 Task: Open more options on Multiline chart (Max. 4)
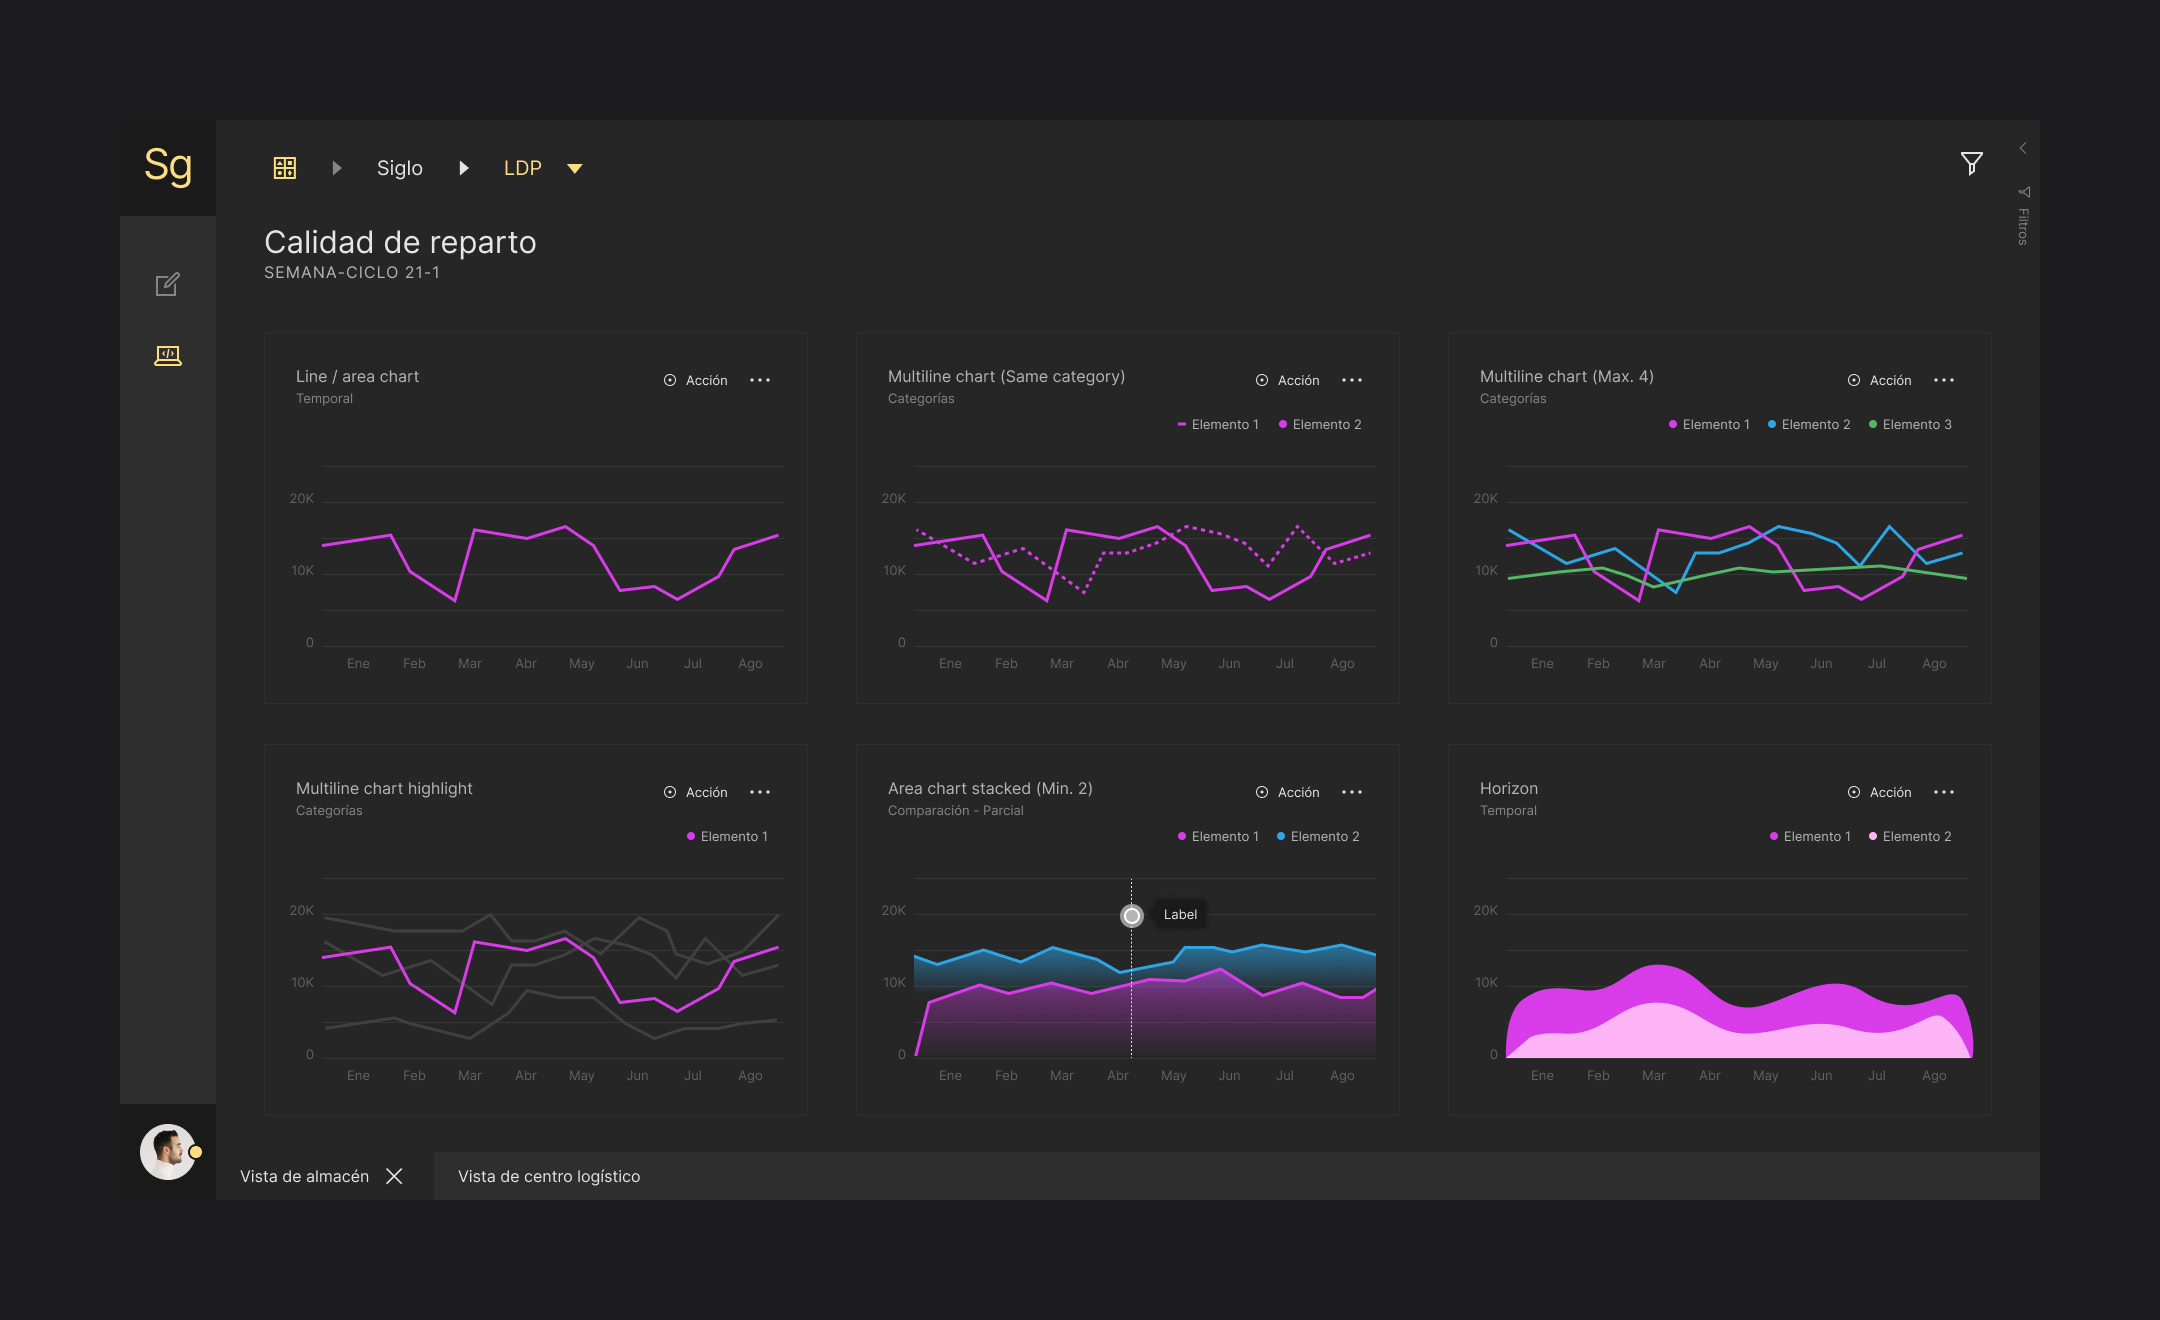click(x=1944, y=380)
